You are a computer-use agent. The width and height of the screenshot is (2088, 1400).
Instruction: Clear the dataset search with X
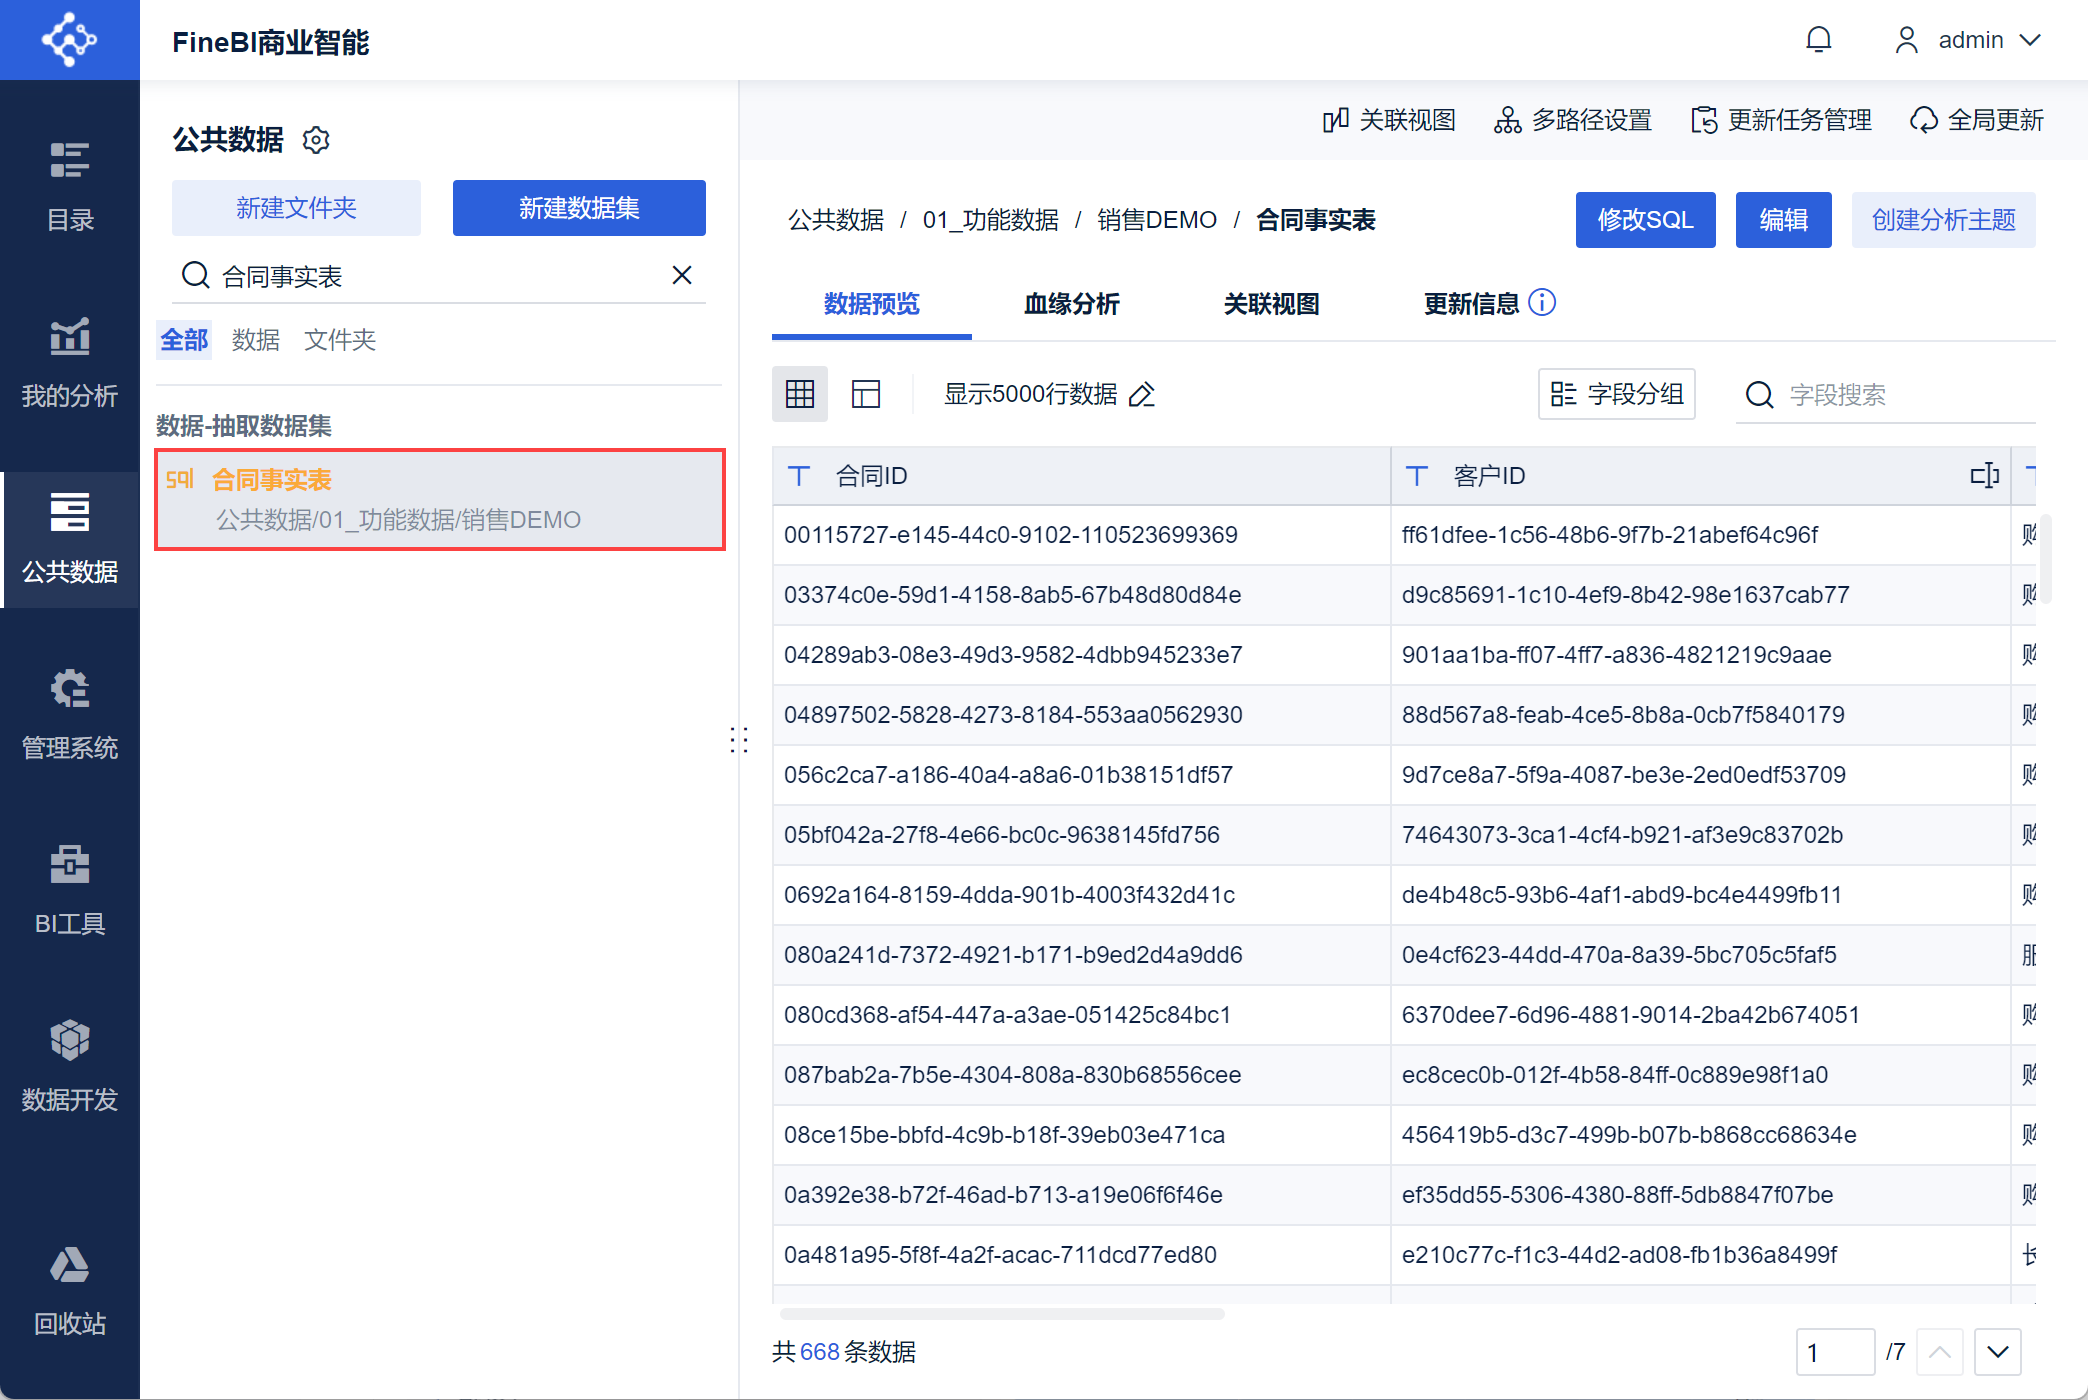point(682,275)
